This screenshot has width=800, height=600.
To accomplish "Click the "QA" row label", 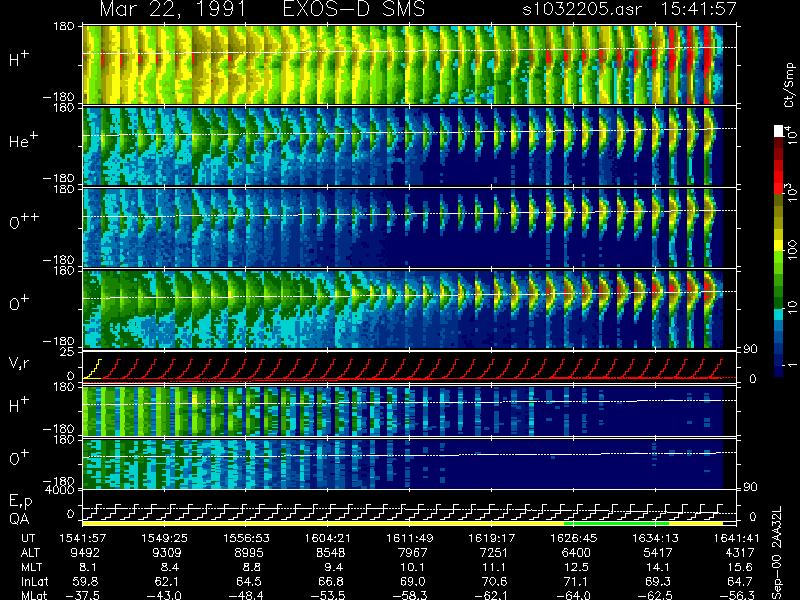I will 19,519.
